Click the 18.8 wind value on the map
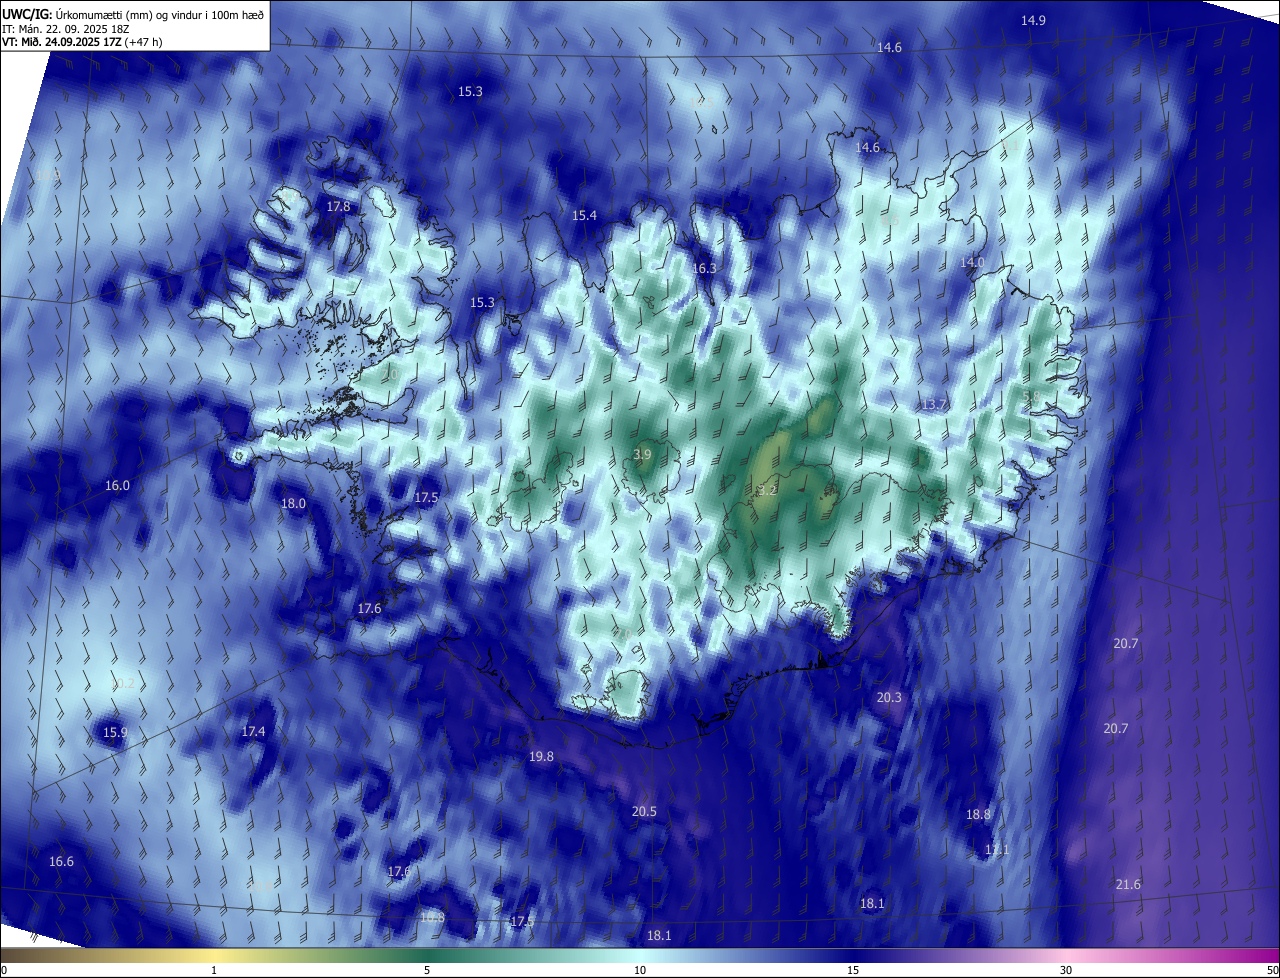Viewport: 1280px width, 978px height. [x=978, y=815]
